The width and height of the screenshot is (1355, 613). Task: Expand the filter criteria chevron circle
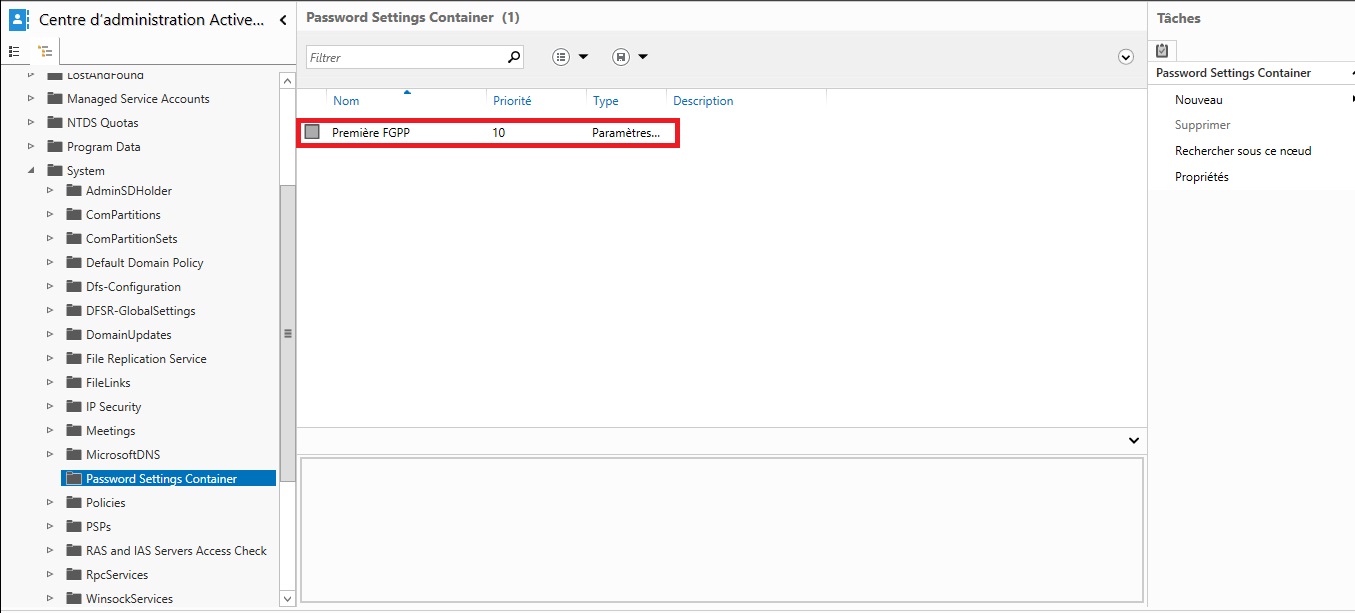1126,58
